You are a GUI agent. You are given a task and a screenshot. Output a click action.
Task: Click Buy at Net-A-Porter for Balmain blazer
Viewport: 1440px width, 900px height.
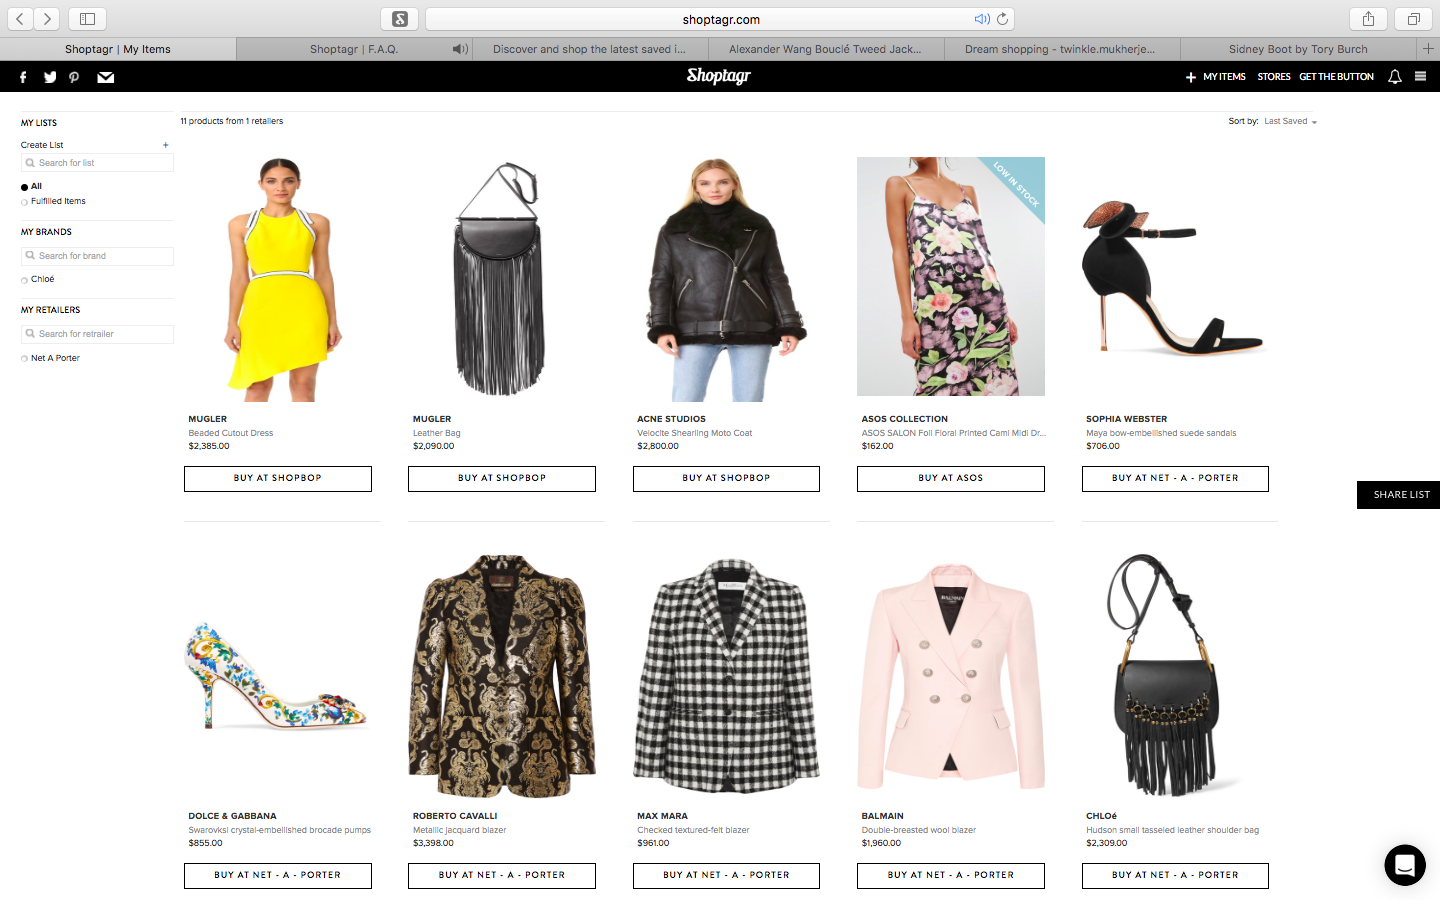point(951,876)
